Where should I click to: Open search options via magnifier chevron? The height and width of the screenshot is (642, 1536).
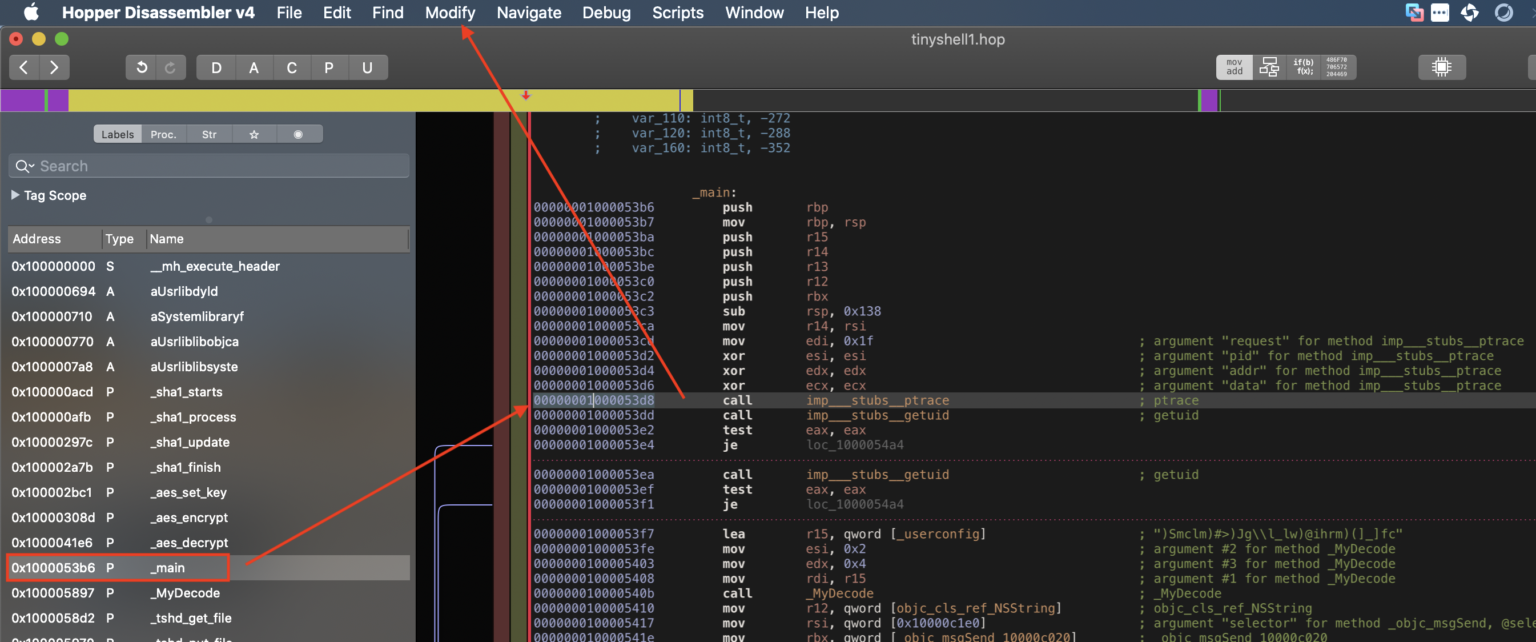coord(26,166)
